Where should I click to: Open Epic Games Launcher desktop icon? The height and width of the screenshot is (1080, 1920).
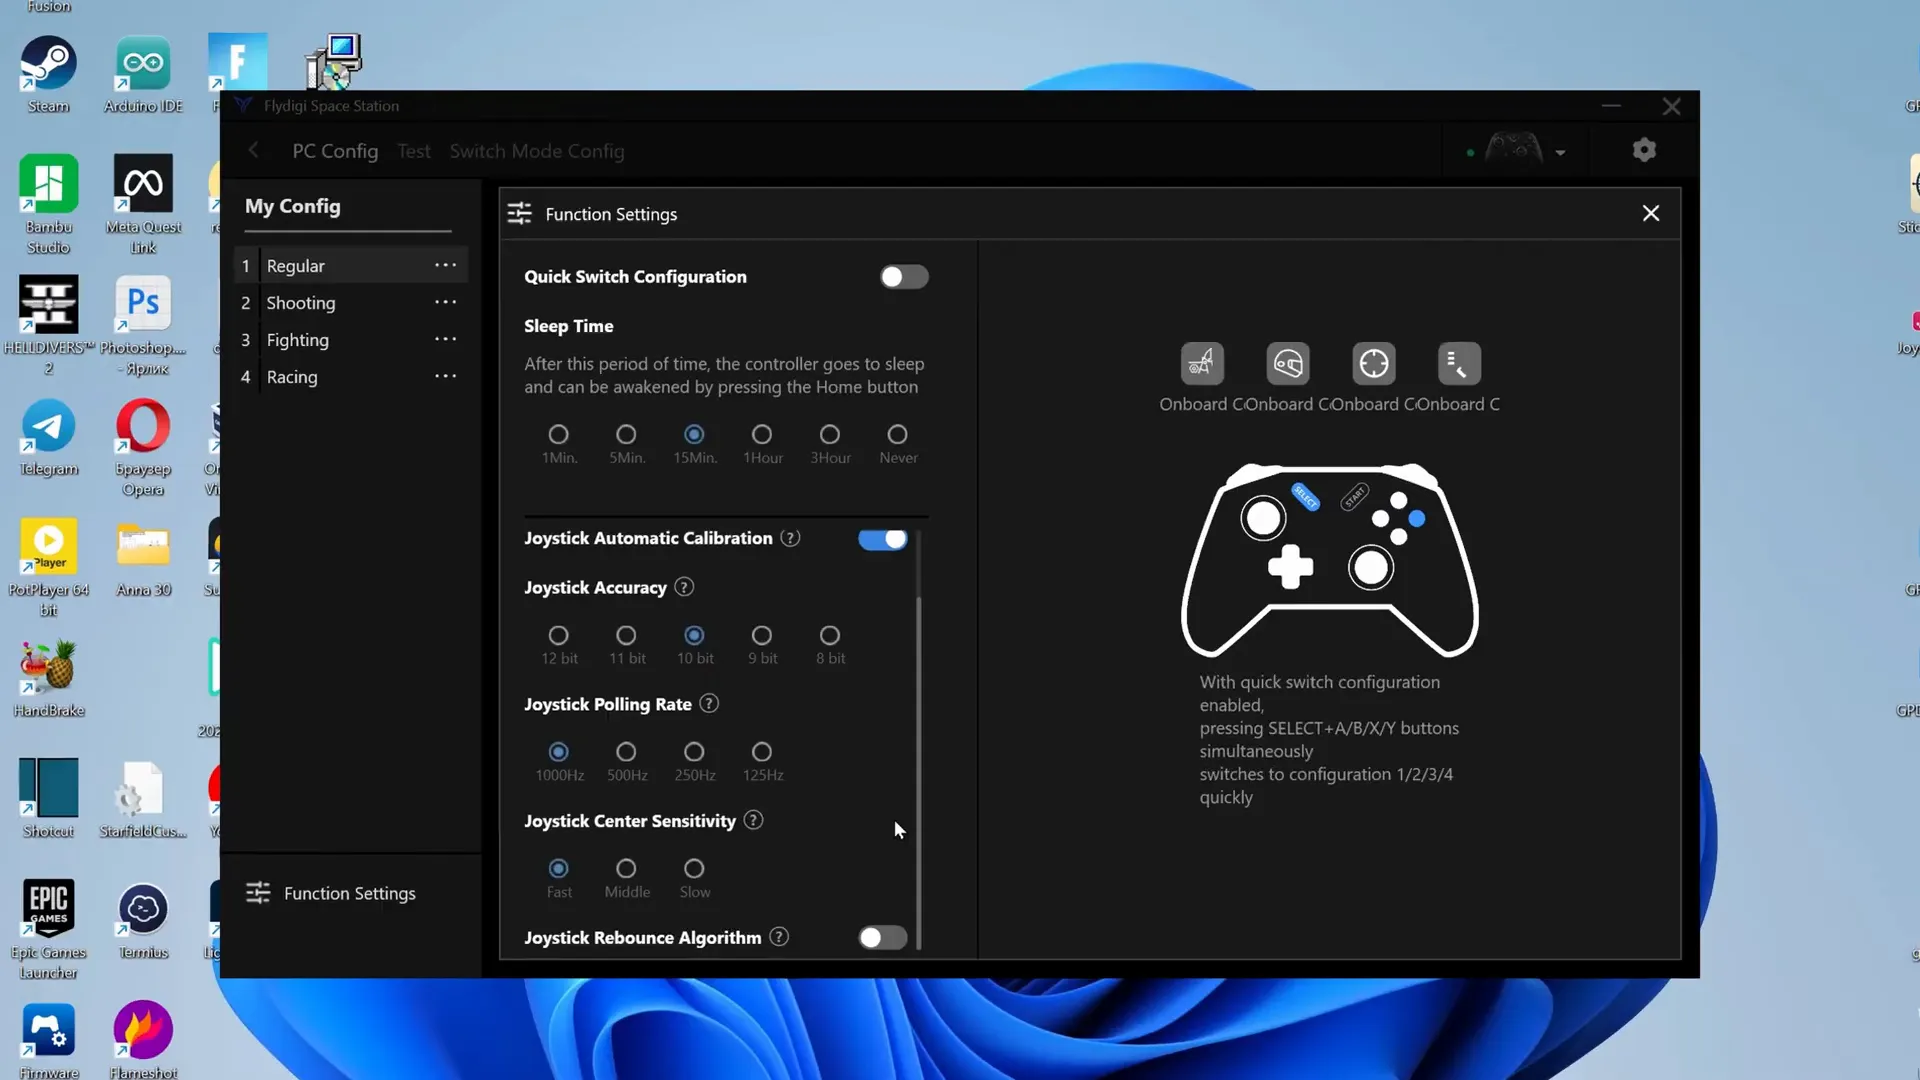click(x=48, y=930)
